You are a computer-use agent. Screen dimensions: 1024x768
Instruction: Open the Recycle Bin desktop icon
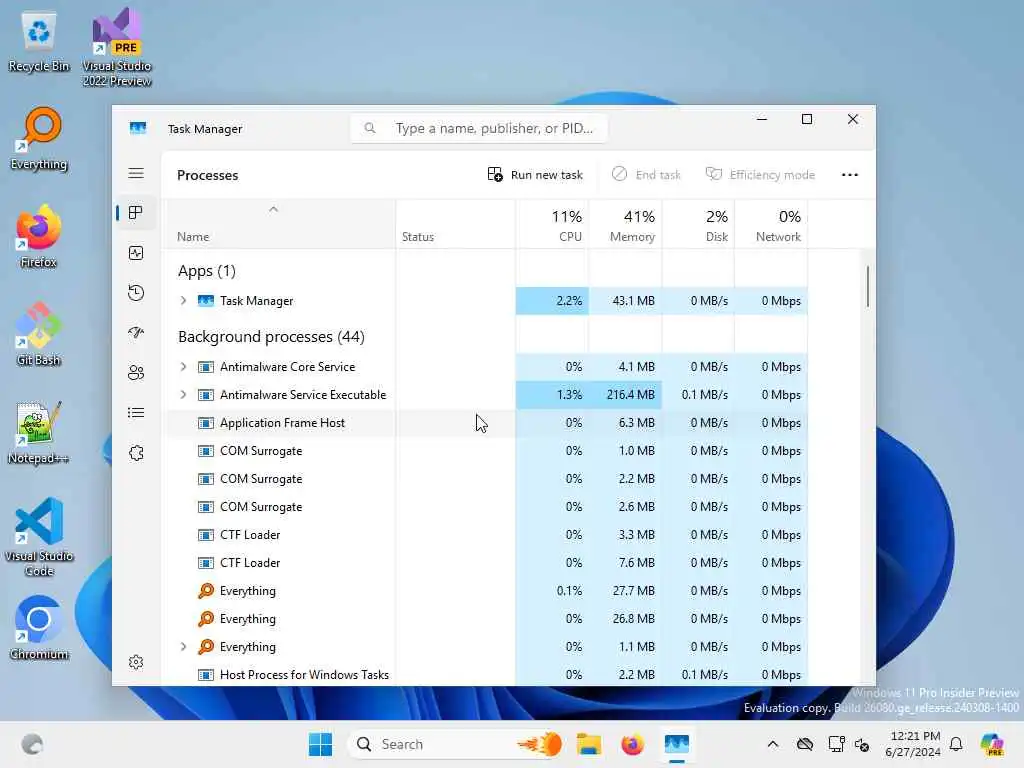click(x=39, y=42)
